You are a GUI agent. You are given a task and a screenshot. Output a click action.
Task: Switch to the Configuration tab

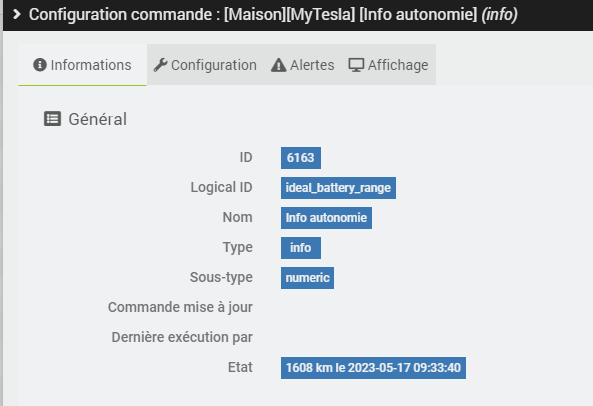(205, 65)
